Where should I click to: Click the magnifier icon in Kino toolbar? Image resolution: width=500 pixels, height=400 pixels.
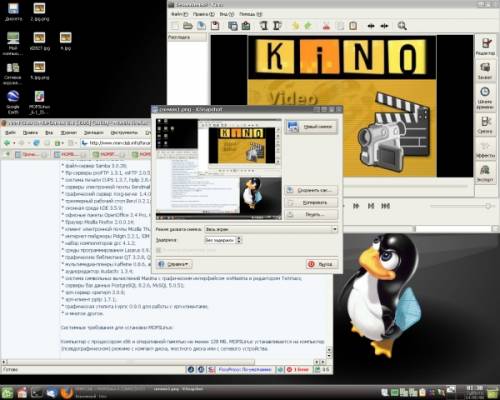[402, 26]
